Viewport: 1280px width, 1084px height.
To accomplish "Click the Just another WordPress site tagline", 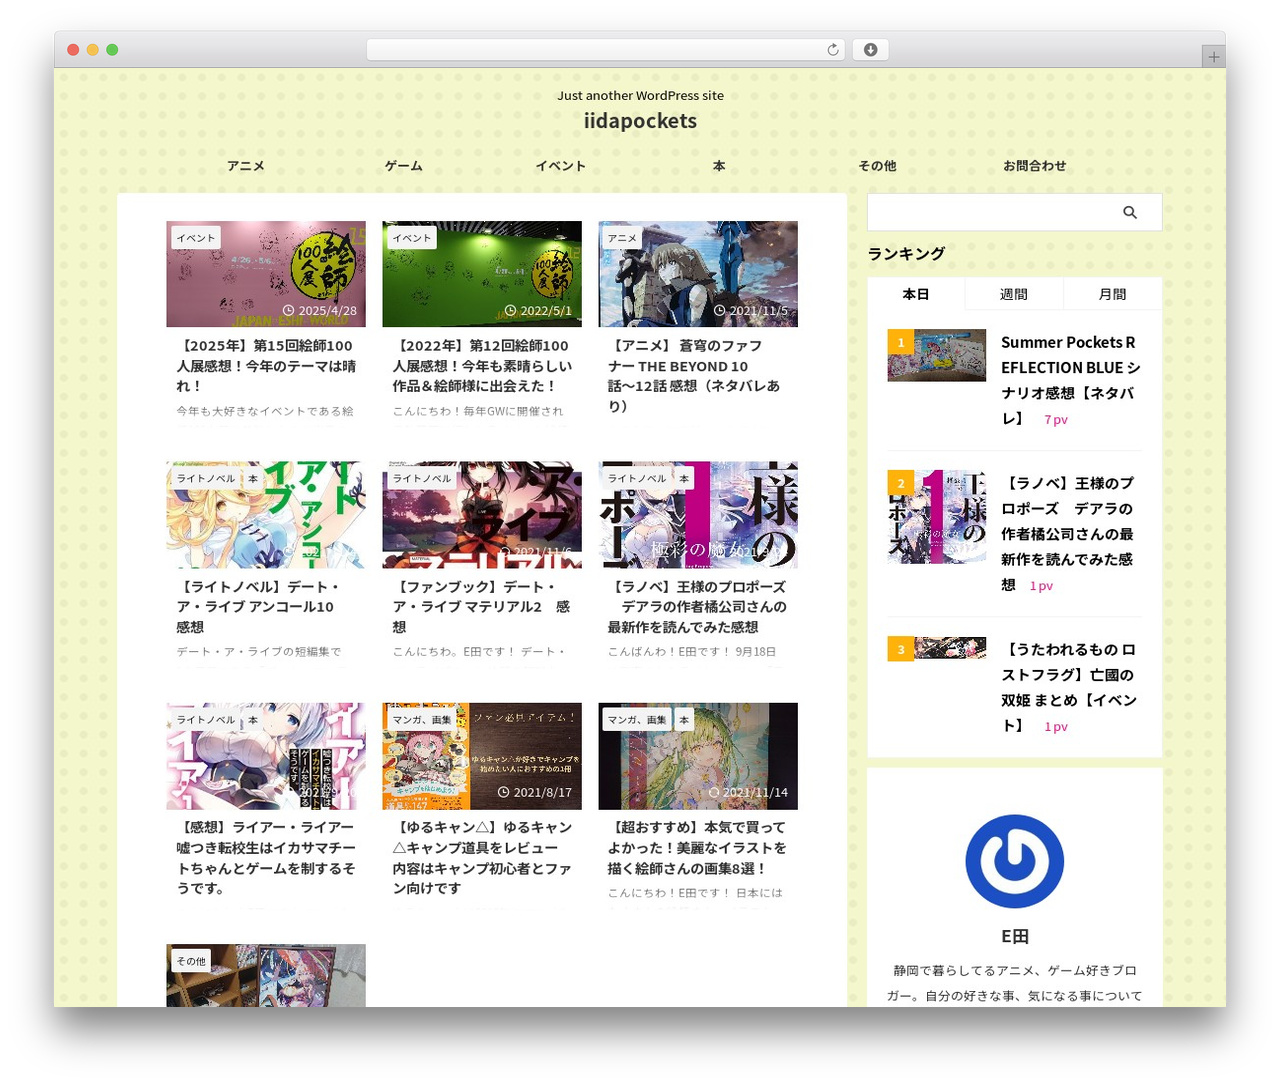I will pyautogui.click(x=640, y=96).
